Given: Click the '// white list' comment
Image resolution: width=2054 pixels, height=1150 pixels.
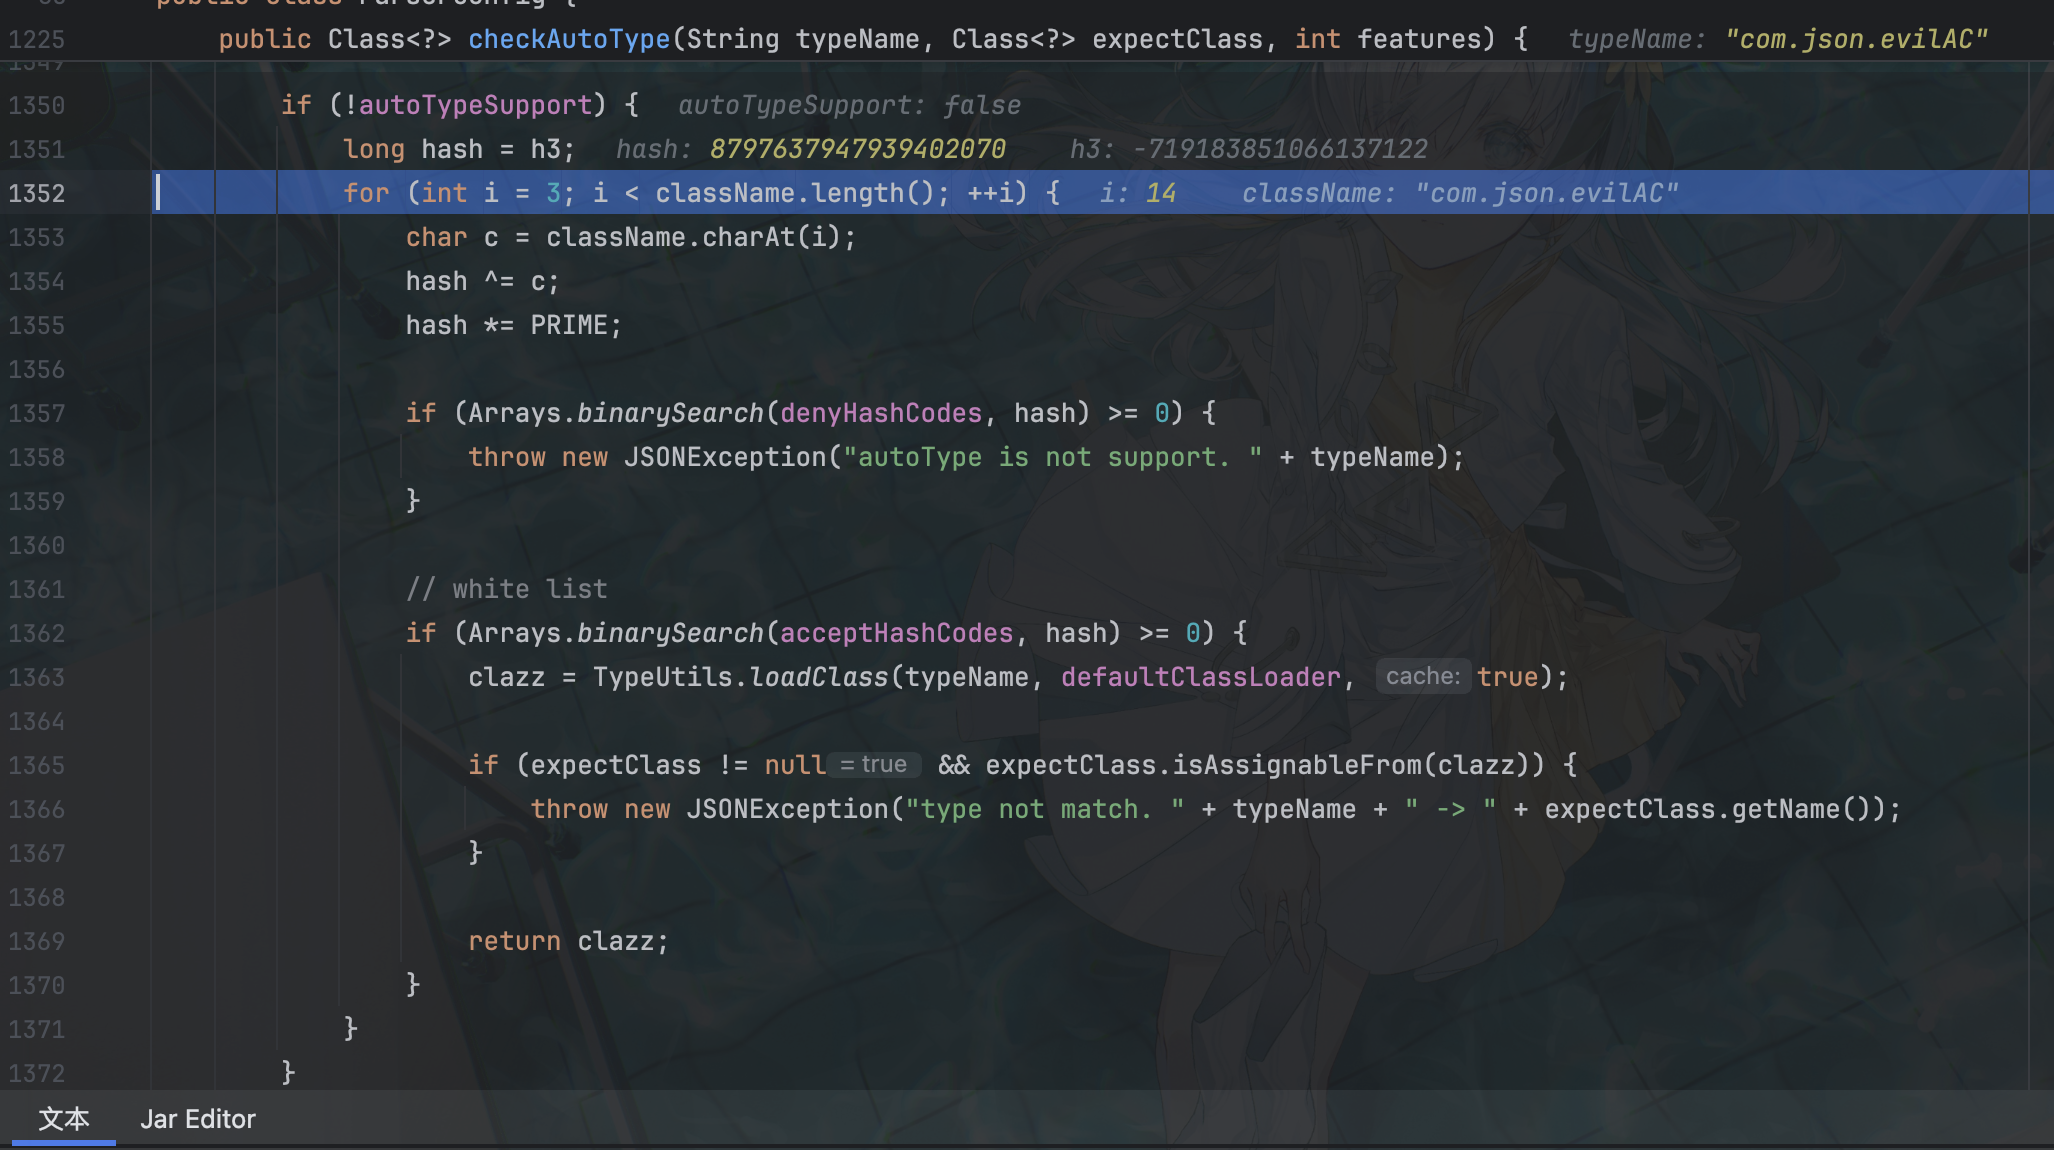Looking at the screenshot, I should (x=506, y=589).
